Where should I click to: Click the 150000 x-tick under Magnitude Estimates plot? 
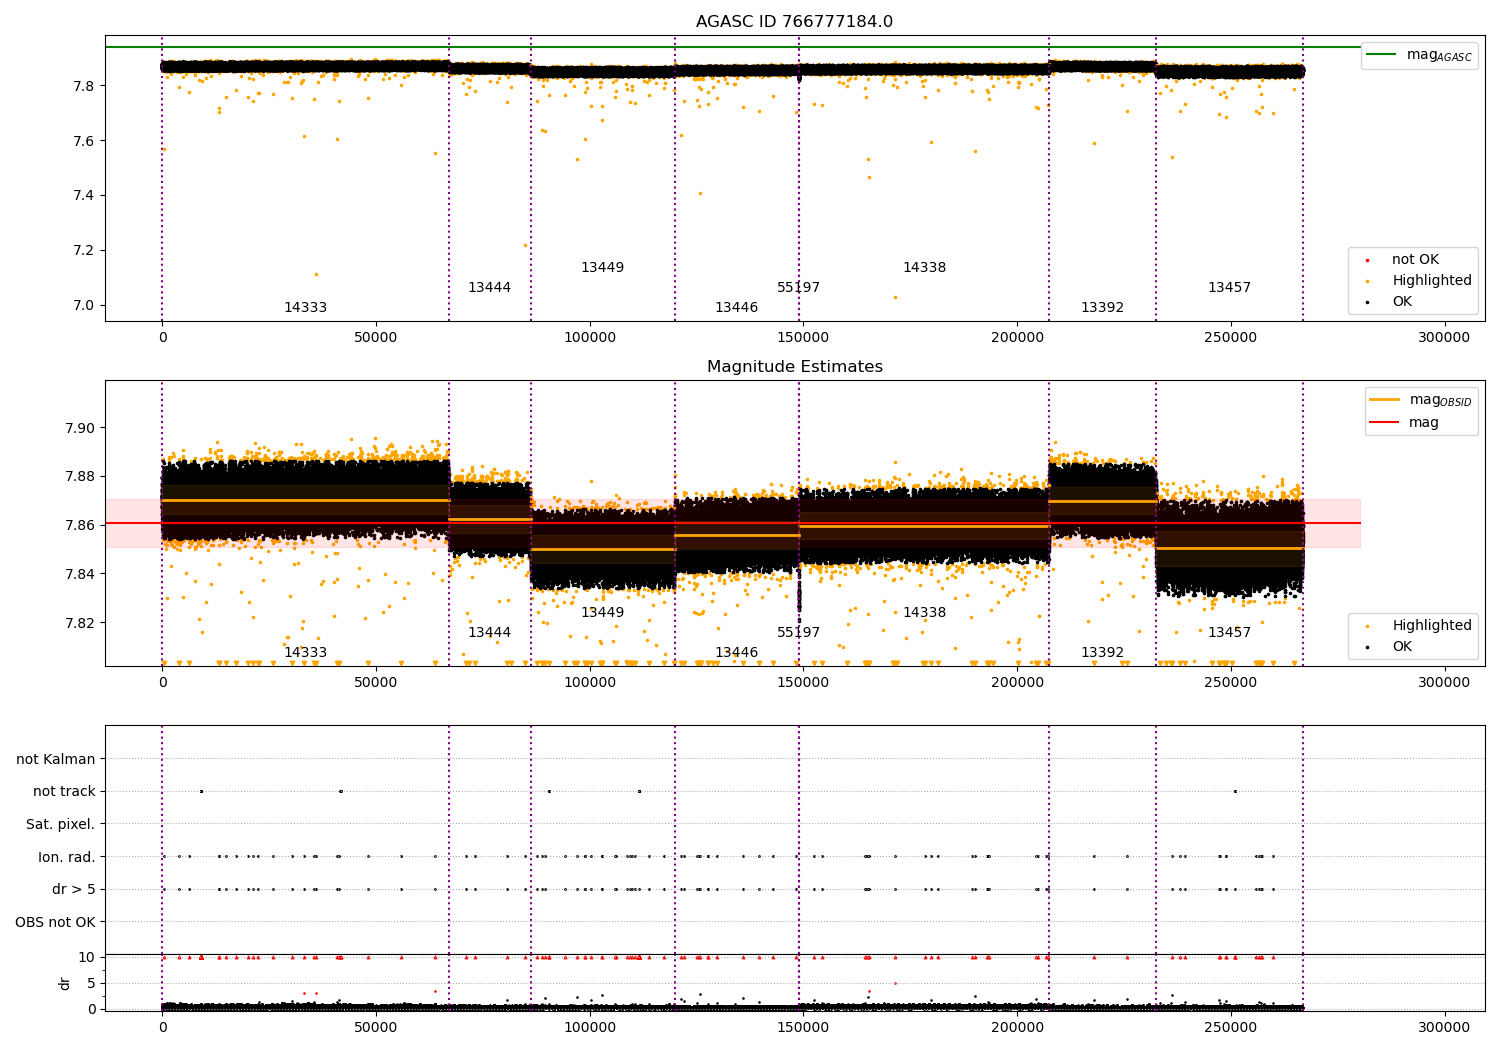tap(804, 683)
